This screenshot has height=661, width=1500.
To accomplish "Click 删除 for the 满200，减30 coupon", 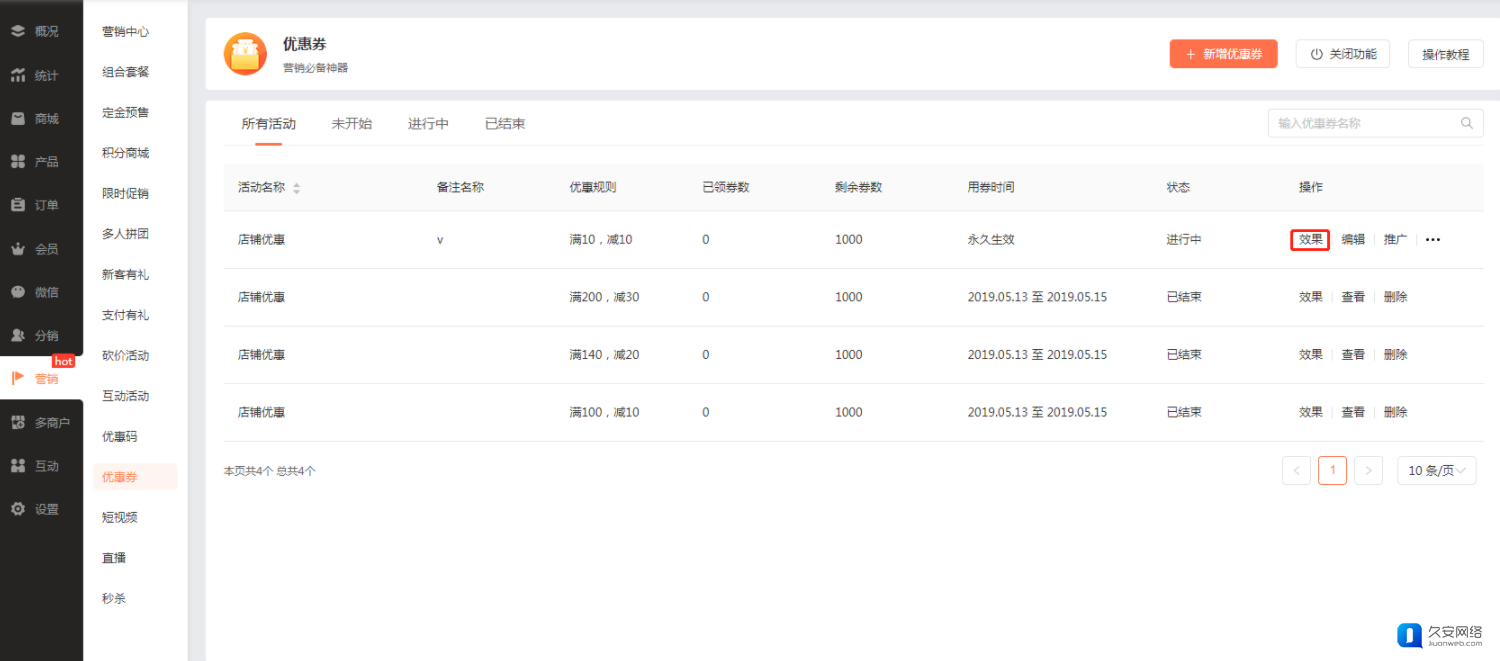I will pyautogui.click(x=1395, y=297).
